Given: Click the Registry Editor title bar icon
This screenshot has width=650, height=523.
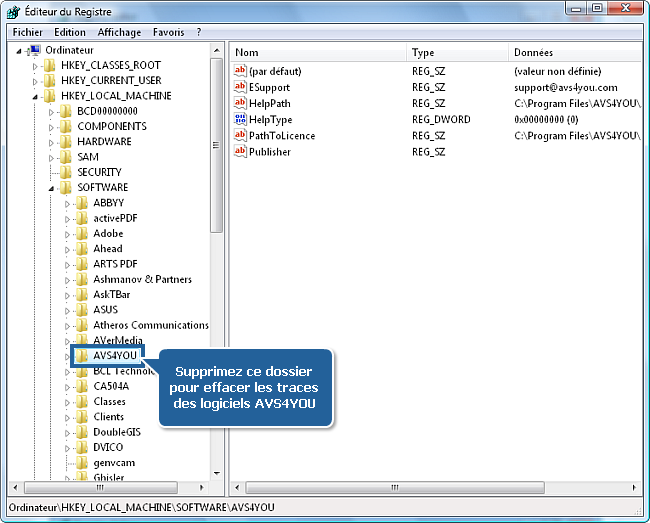Looking at the screenshot, I should pyautogui.click(x=13, y=12).
